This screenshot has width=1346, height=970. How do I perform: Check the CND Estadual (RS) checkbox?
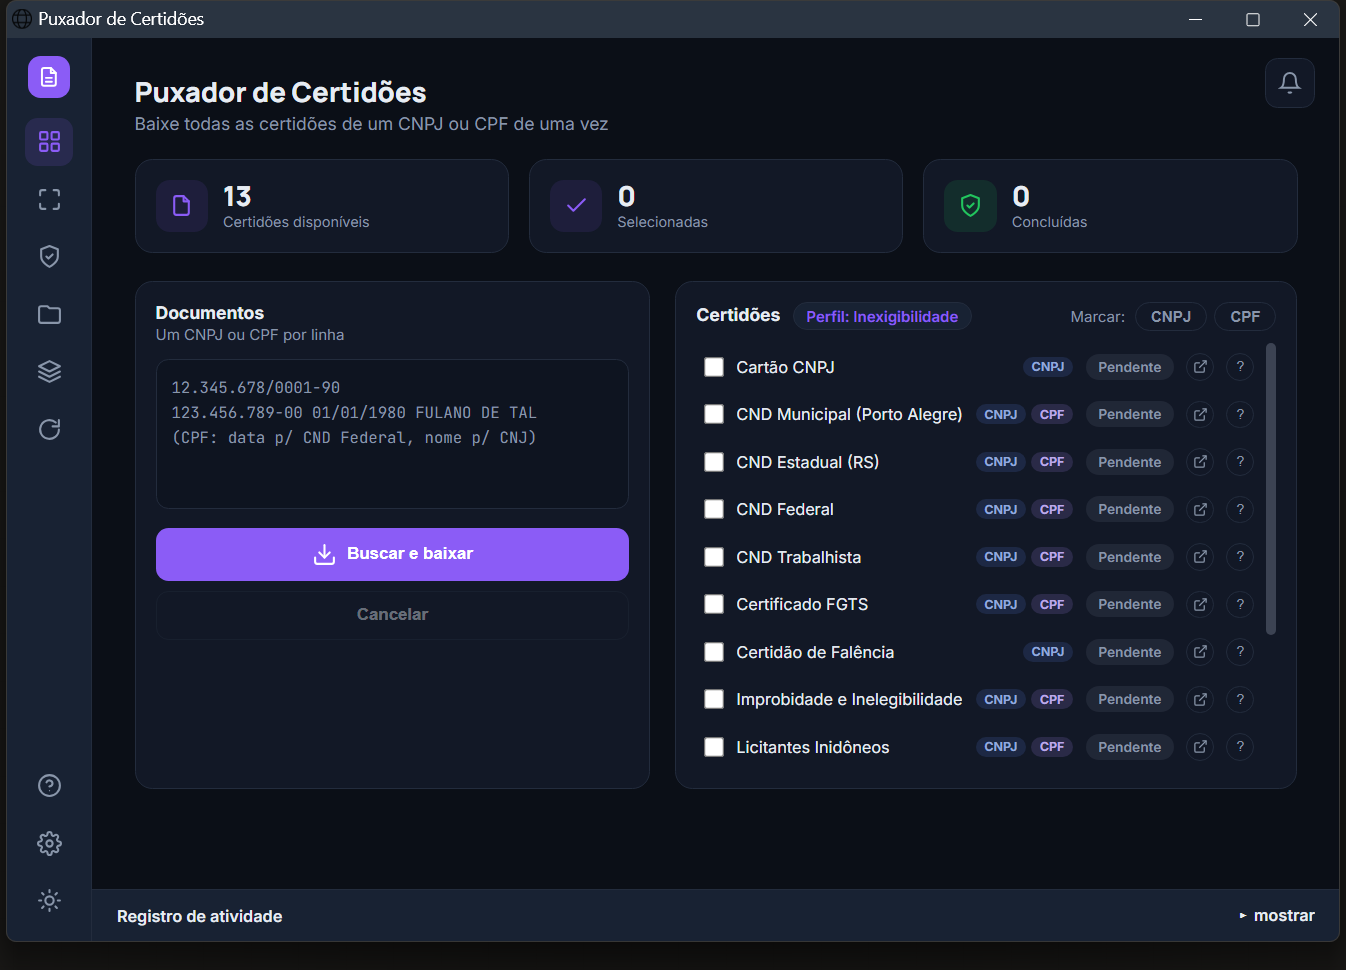coord(714,462)
